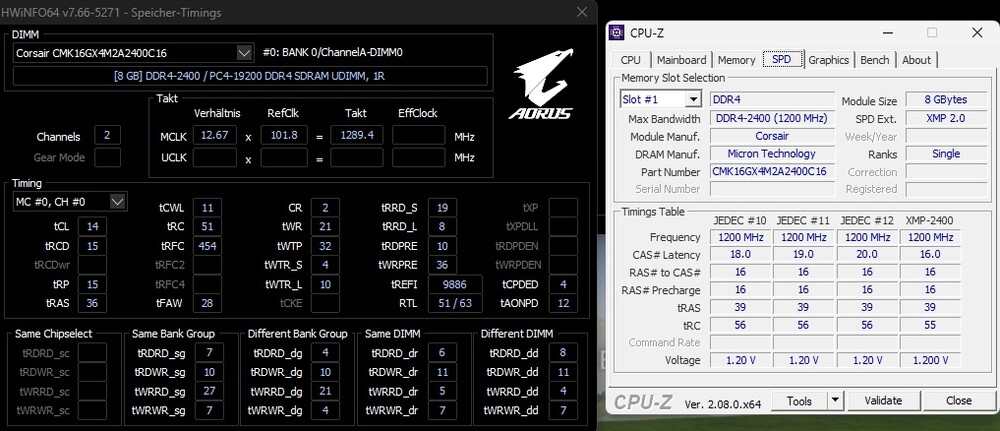Viewport: 1000px width, 431px height.
Task: Switch to the Memory tab
Action: coord(737,60)
